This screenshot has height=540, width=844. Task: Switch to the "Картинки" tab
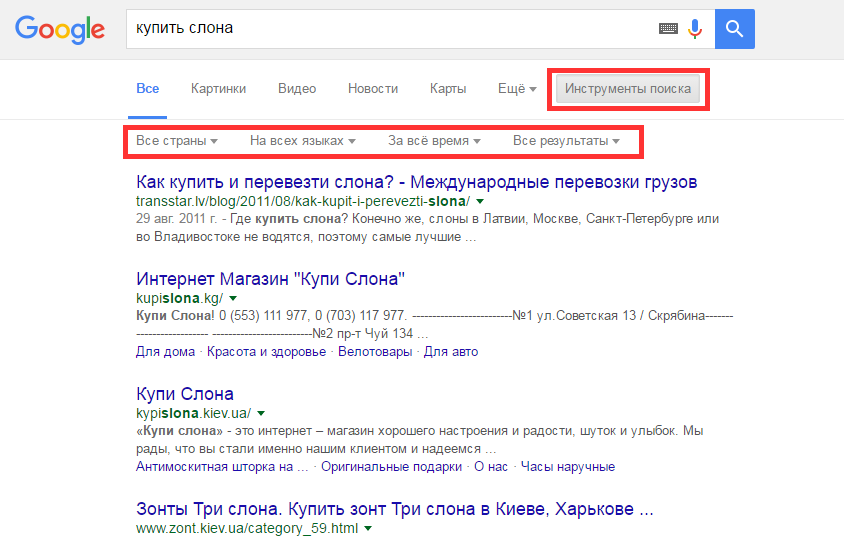click(219, 88)
